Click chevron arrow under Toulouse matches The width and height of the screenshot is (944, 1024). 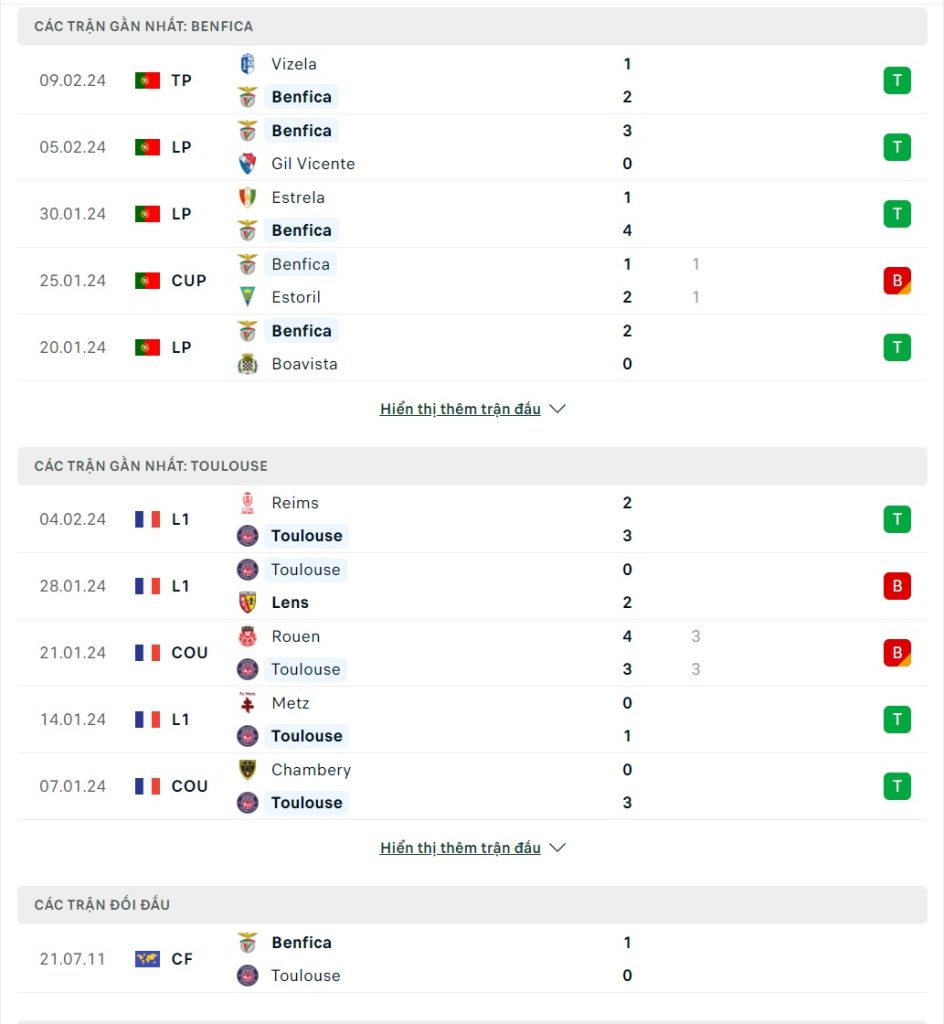(558, 848)
